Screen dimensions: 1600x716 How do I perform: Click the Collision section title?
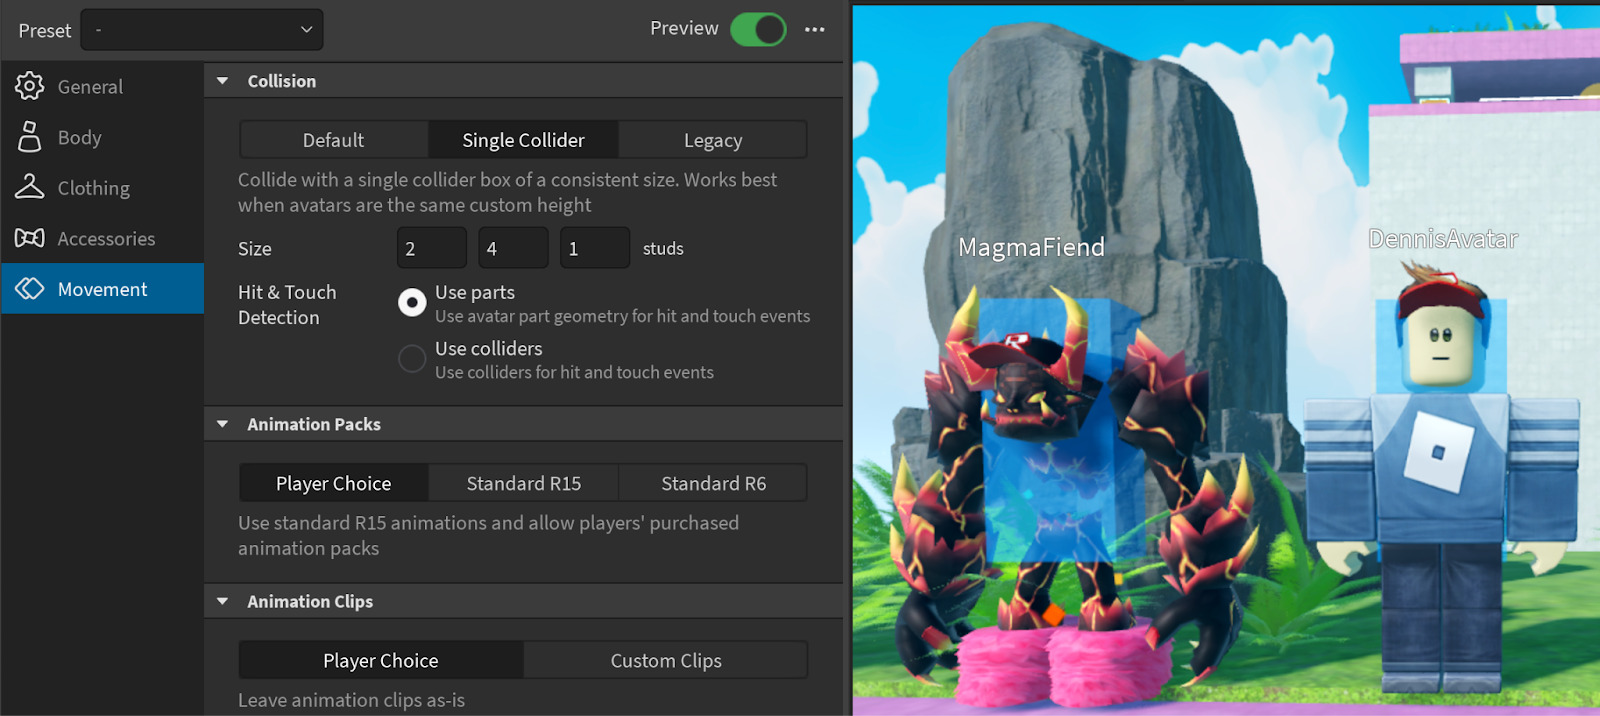click(282, 81)
